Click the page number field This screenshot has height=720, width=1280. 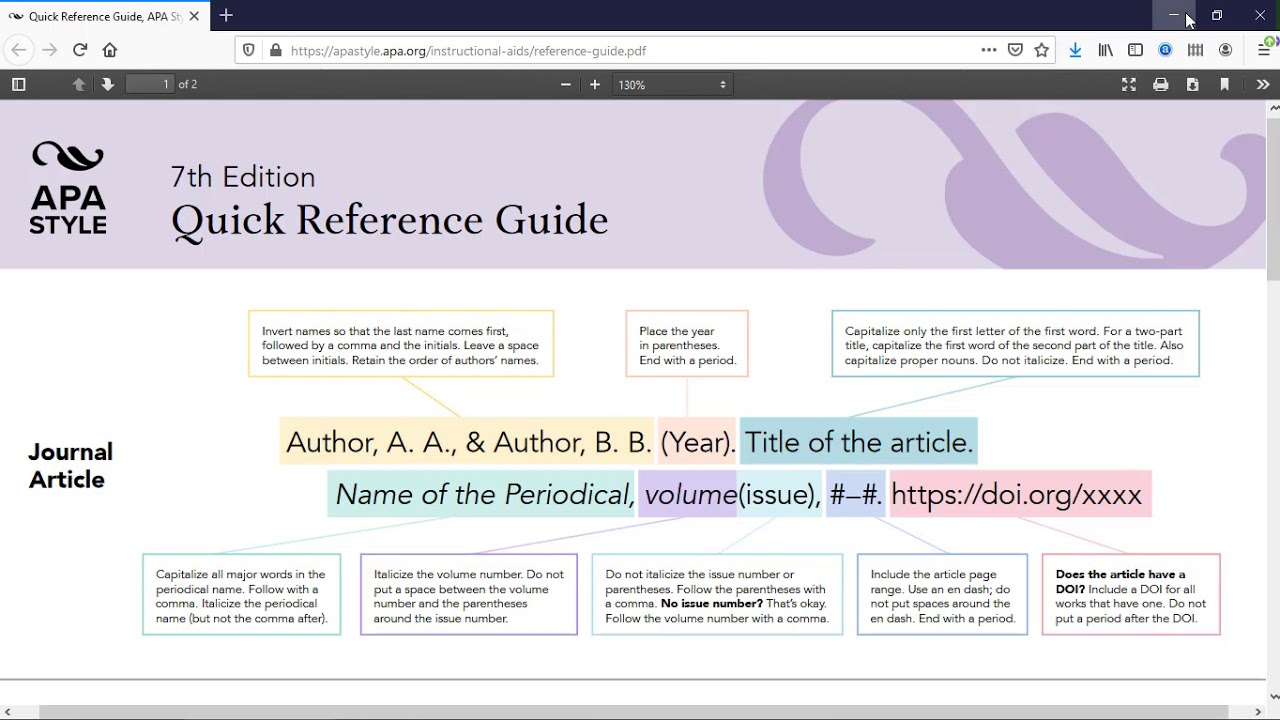point(150,85)
